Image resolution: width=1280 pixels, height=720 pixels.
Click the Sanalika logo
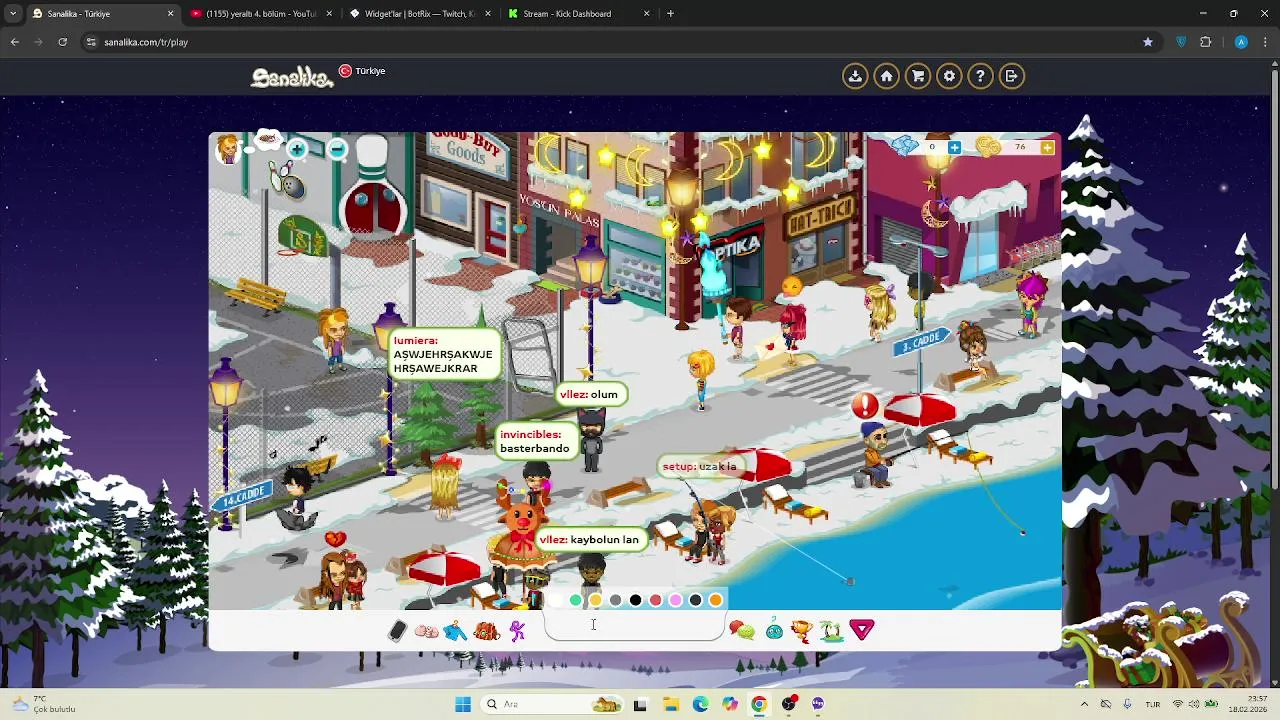(292, 77)
